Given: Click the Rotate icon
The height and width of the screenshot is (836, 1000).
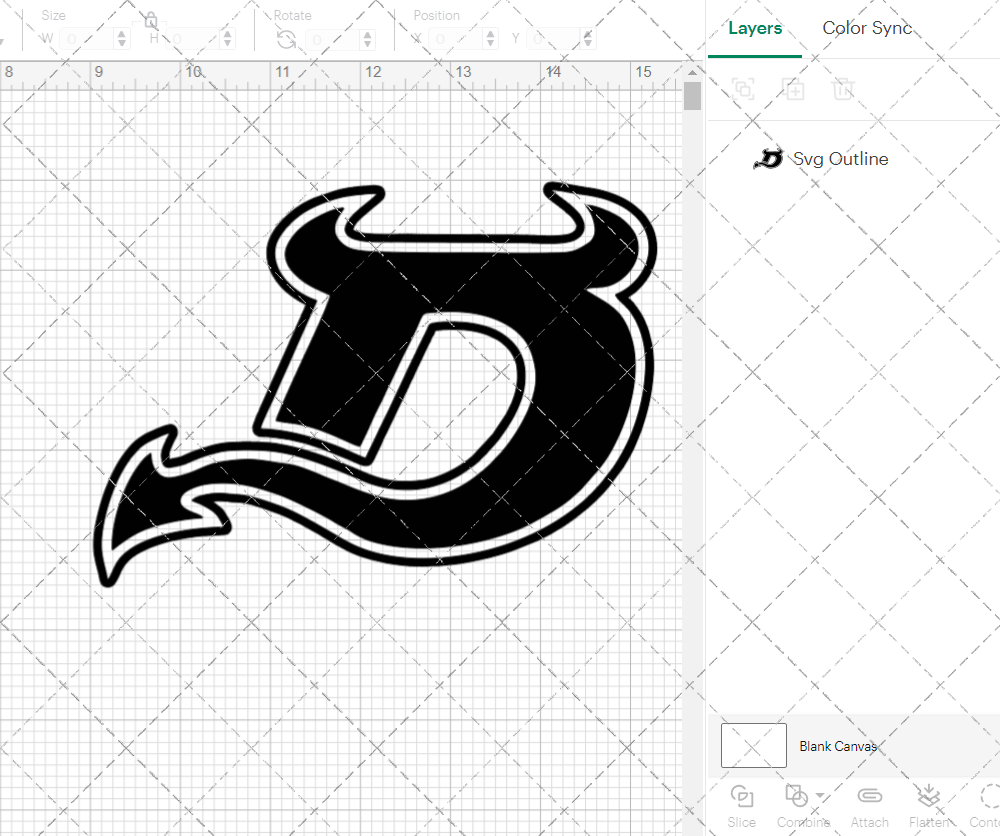Looking at the screenshot, I should (x=286, y=40).
